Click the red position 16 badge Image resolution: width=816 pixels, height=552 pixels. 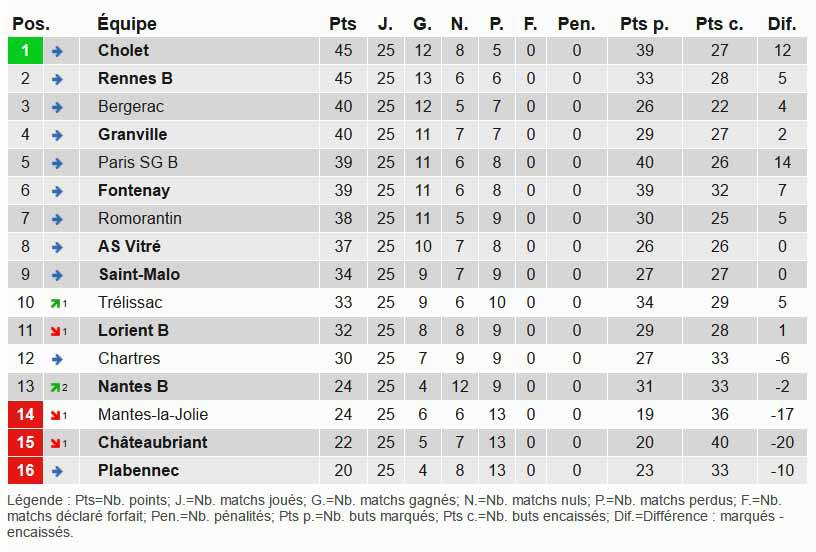pos(25,470)
